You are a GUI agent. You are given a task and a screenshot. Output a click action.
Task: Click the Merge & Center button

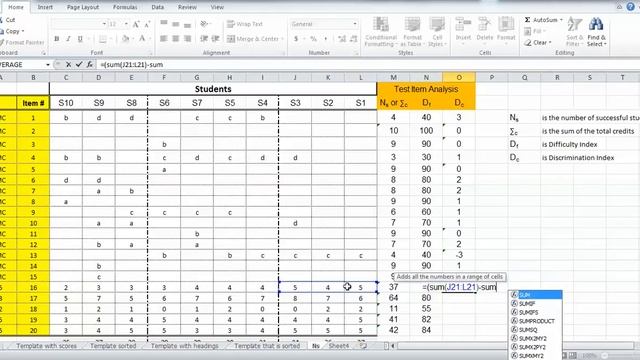point(253,39)
